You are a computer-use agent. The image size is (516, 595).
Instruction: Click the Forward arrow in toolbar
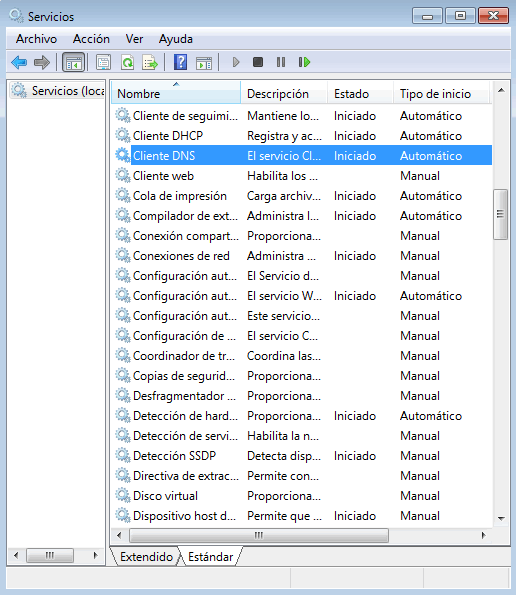coord(41,62)
